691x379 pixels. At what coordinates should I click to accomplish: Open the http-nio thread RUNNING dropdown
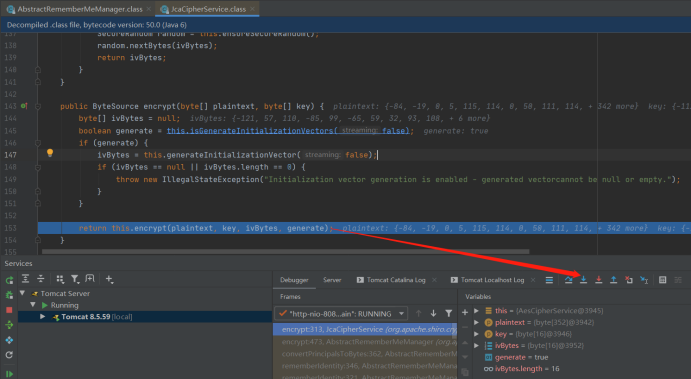click(x=341, y=313)
